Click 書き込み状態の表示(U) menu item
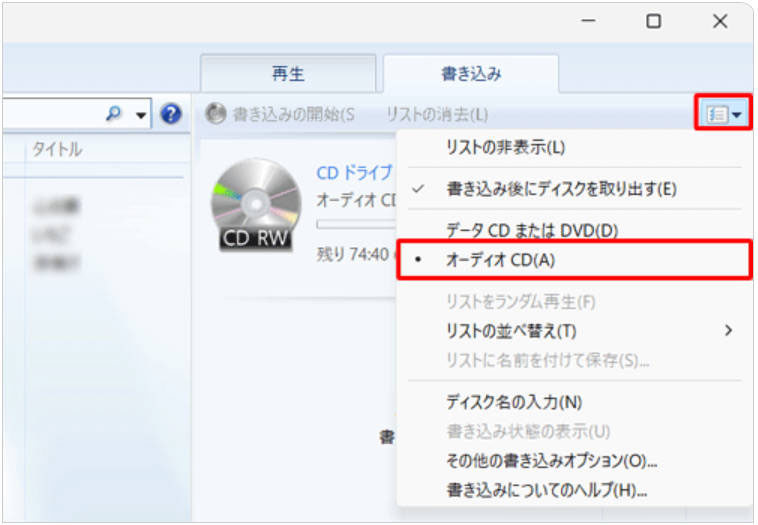Image resolution: width=758 pixels, height=525 pixels. [x=574, y=431]
